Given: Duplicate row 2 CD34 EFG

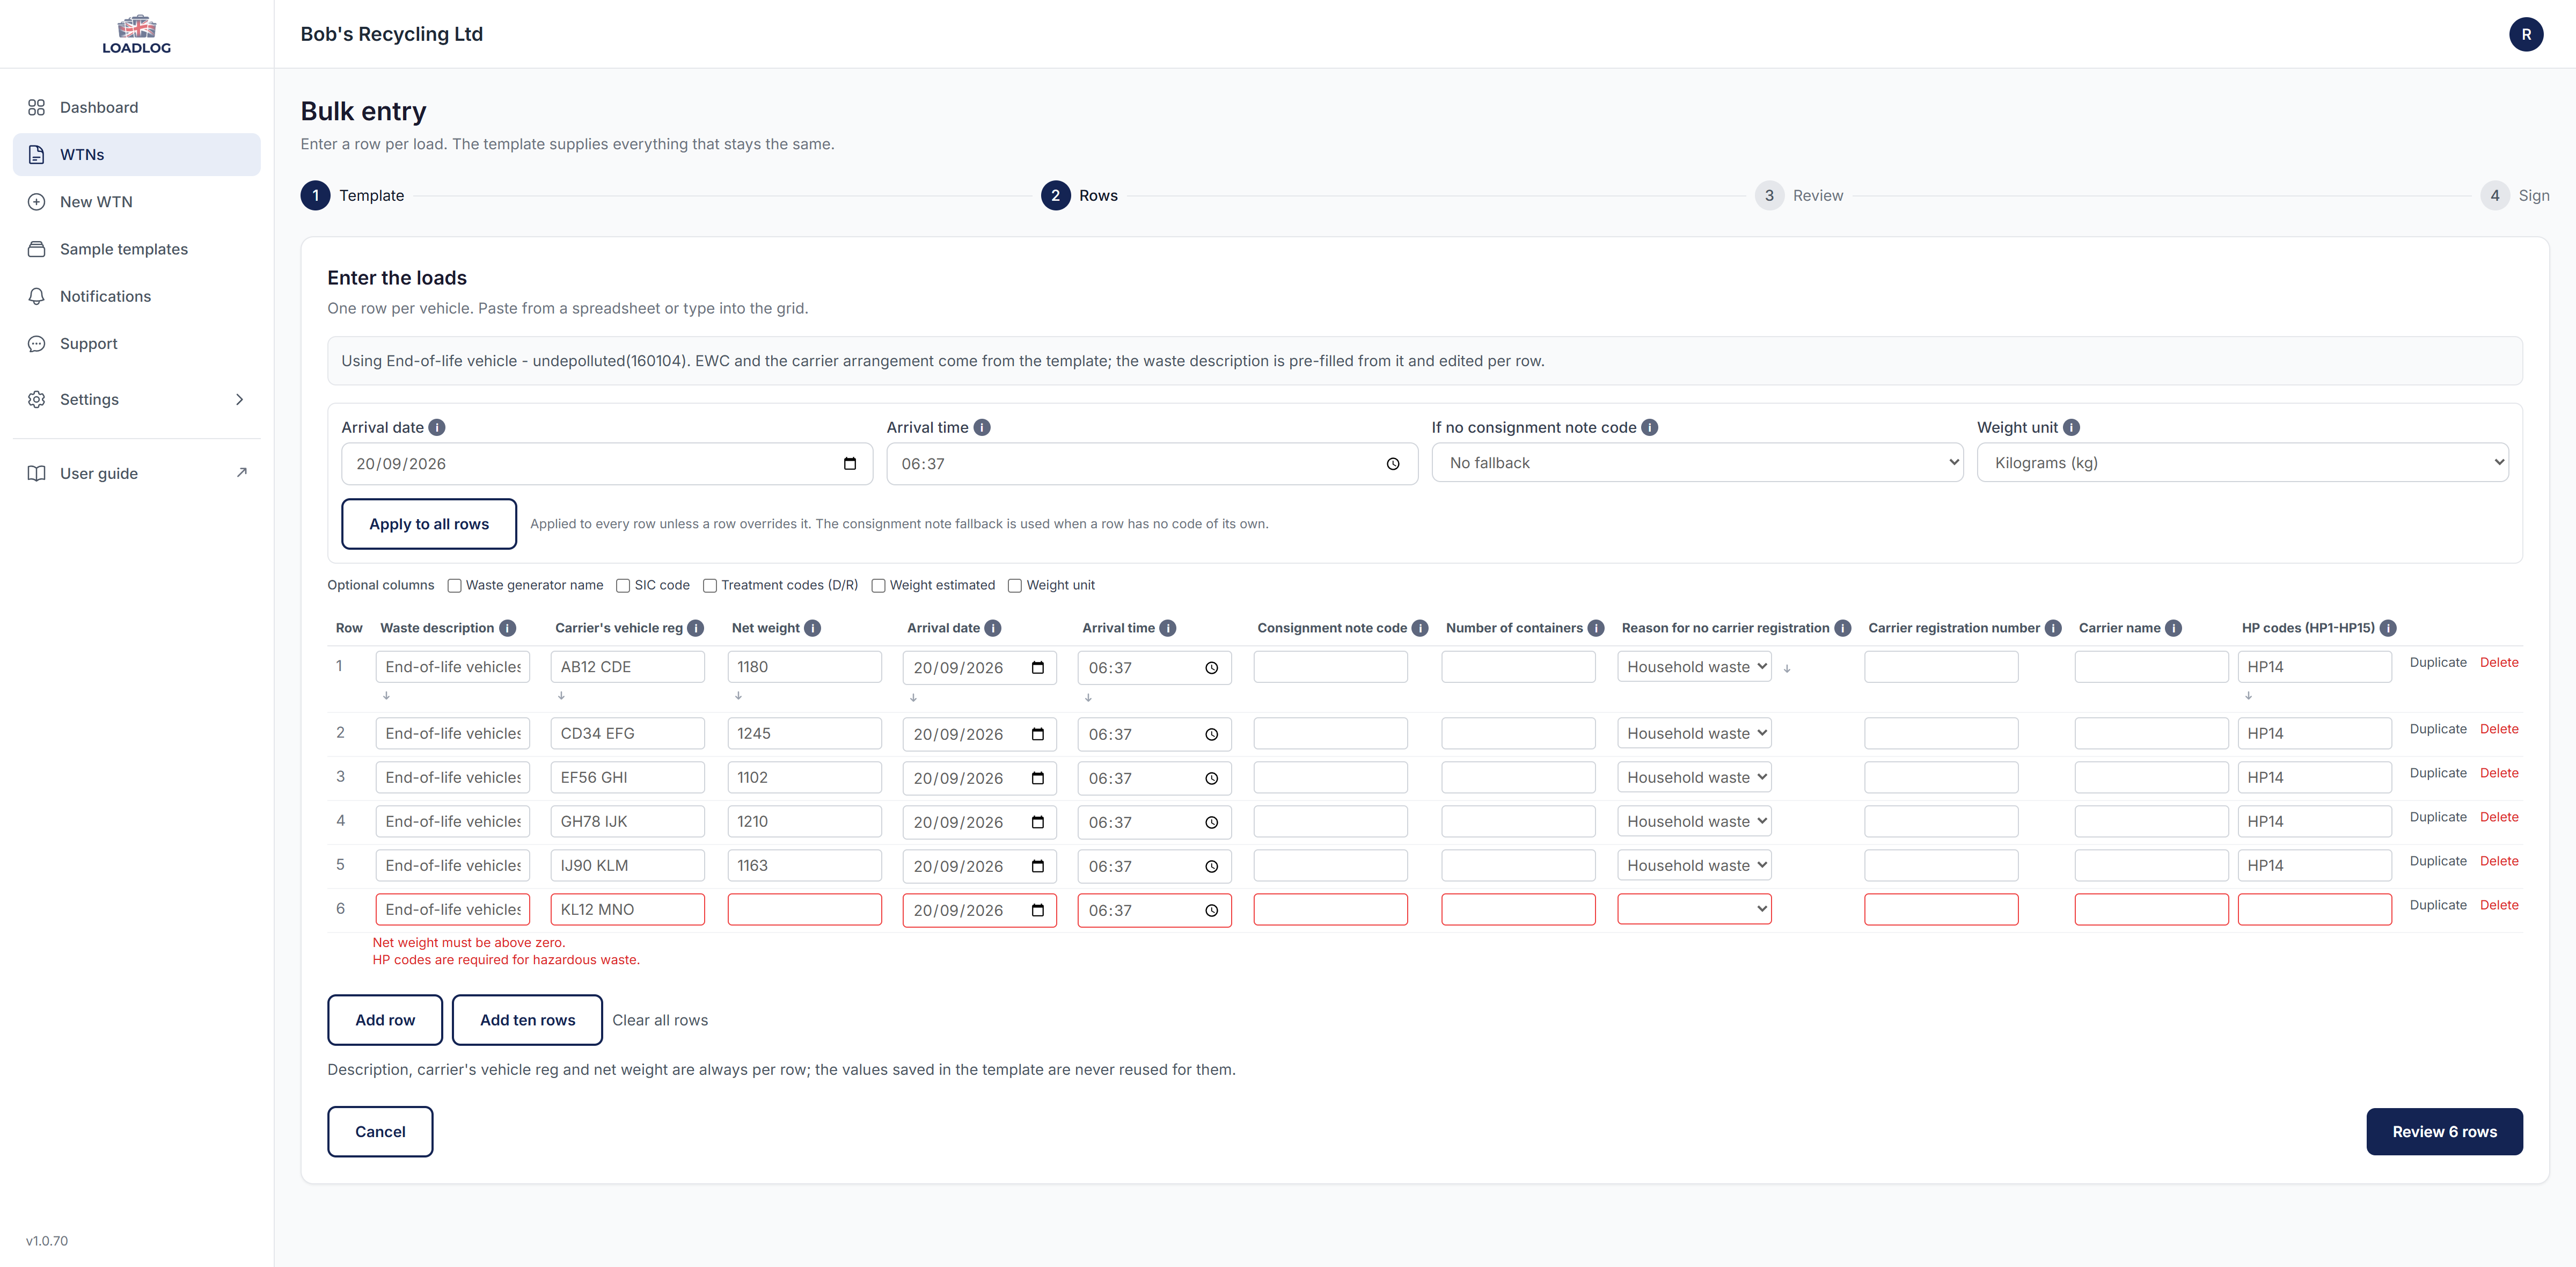Looking at the screenshot, I should (x=2438, y=729).
